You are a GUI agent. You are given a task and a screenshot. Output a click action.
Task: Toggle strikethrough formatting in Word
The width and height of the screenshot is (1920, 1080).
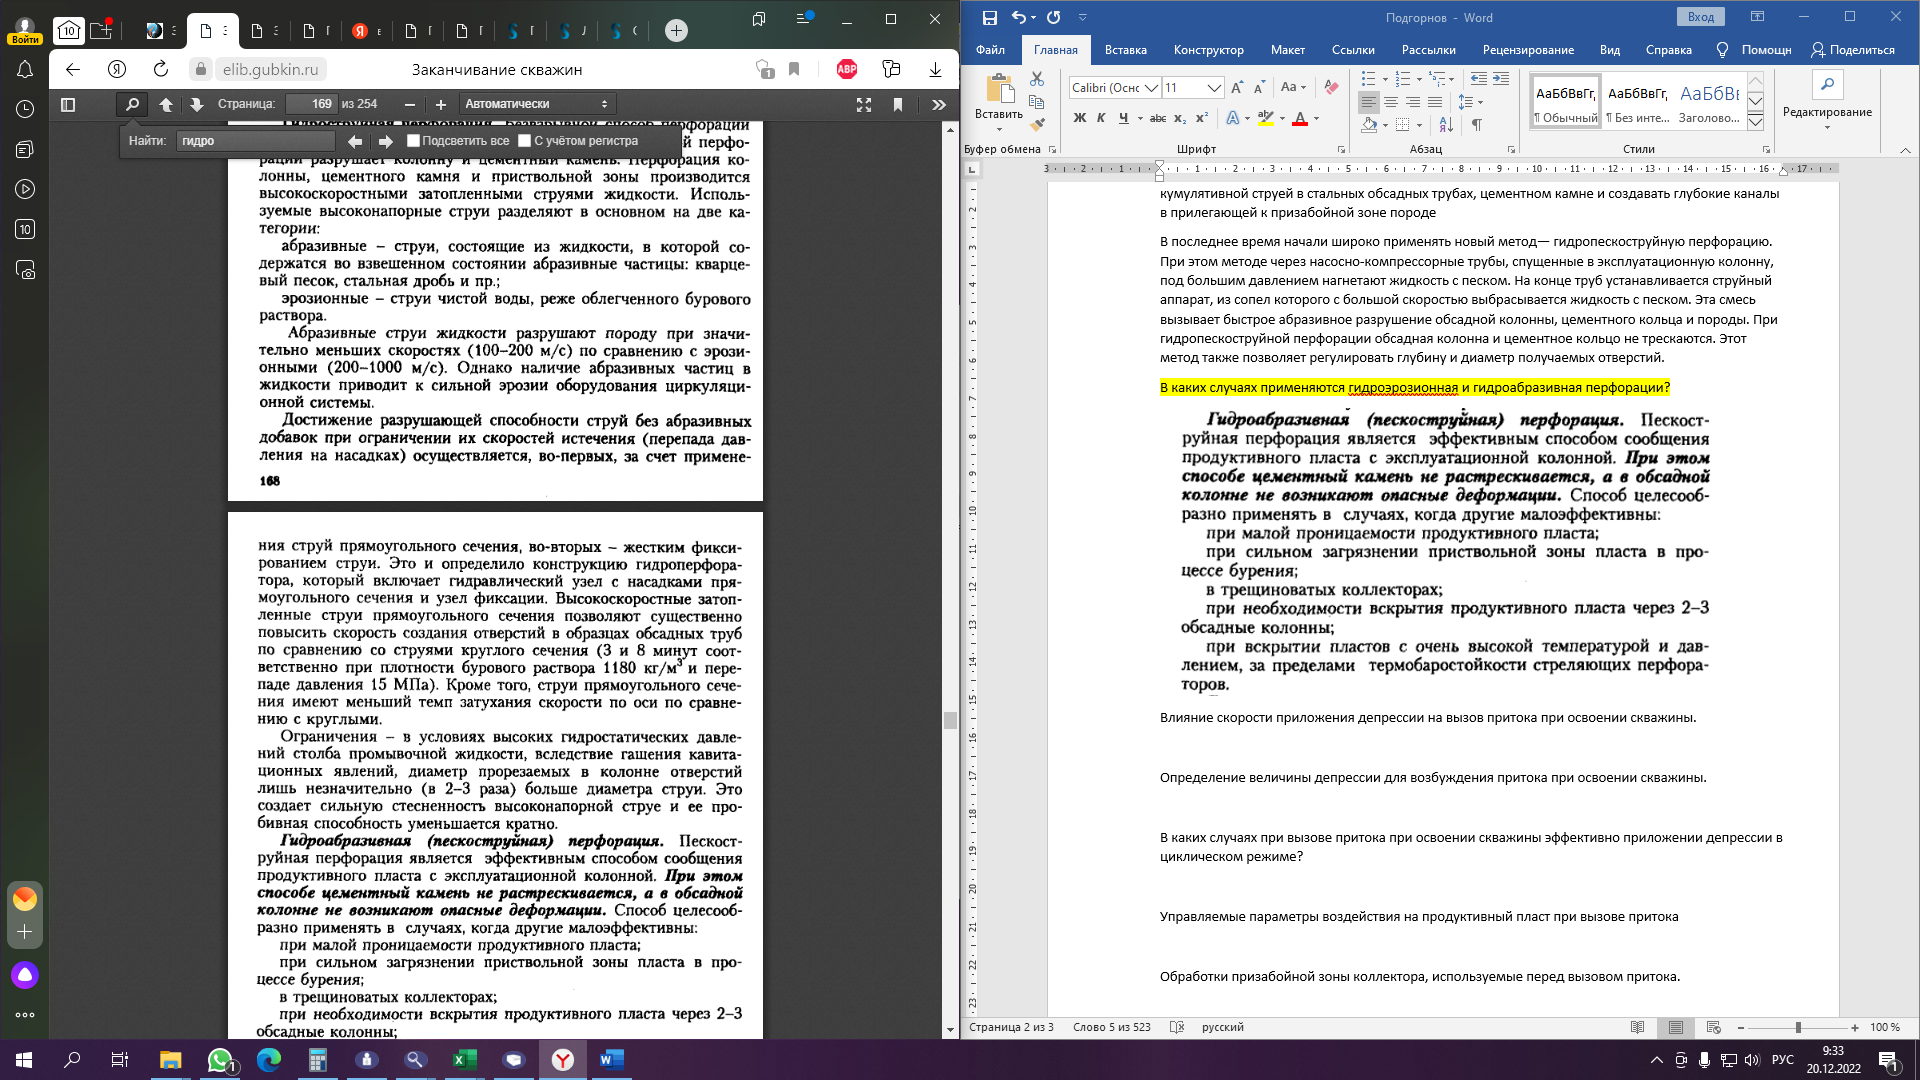coord(1158,118)
